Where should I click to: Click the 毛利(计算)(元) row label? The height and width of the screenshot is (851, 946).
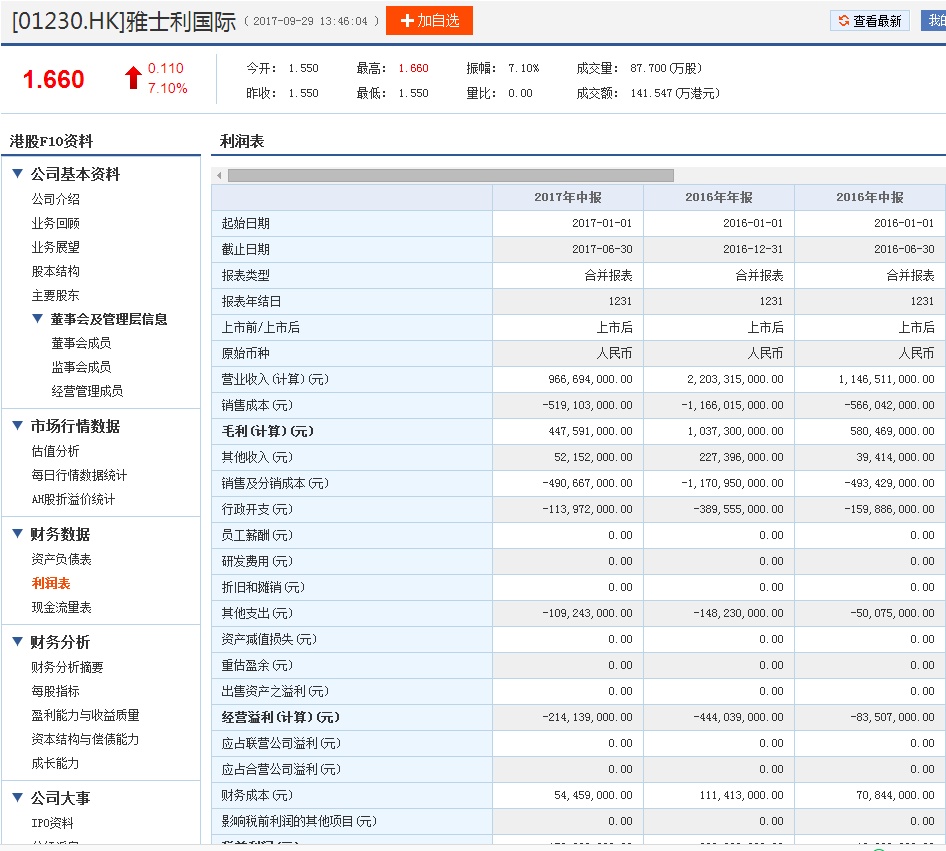268,431
